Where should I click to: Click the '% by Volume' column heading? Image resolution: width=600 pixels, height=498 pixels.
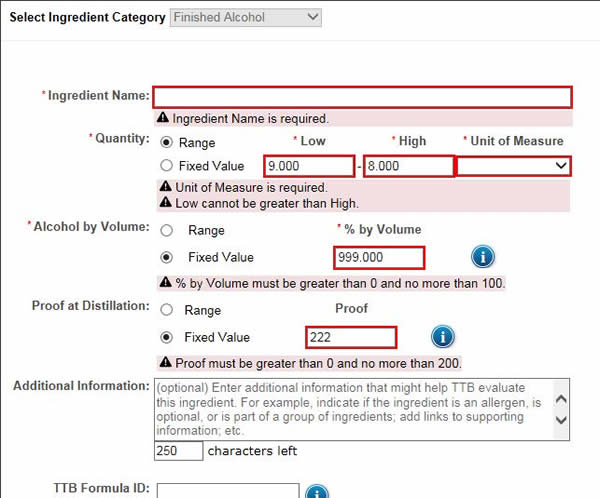(383, 229)
